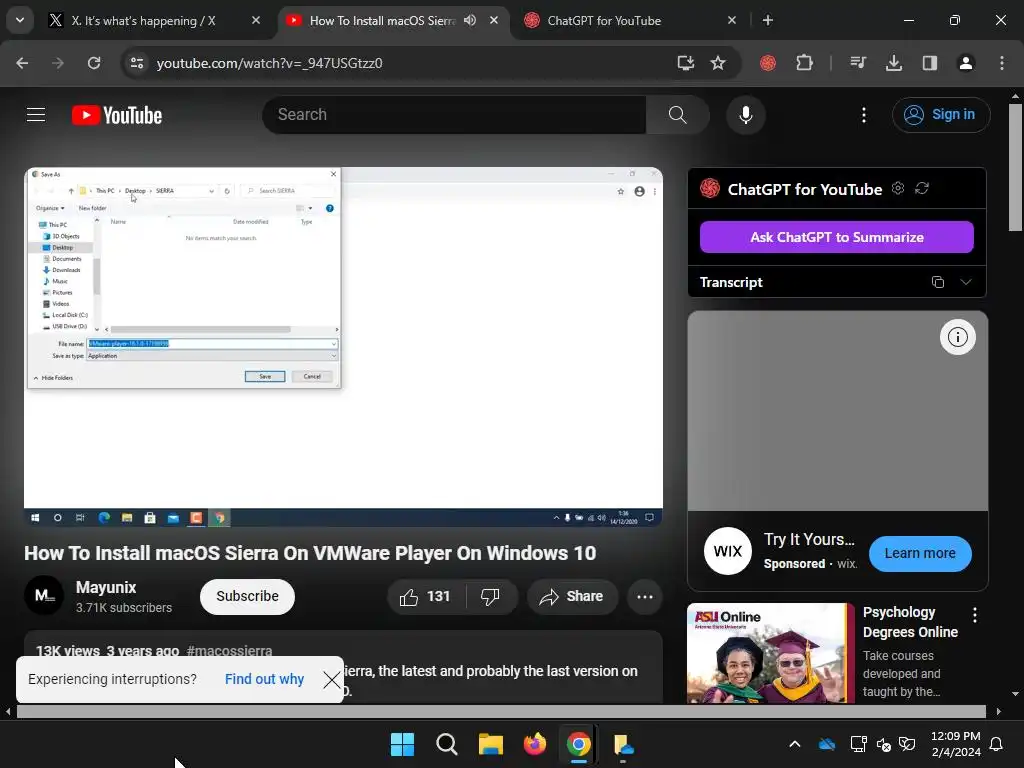Click the Sign in button

[940, 115]
